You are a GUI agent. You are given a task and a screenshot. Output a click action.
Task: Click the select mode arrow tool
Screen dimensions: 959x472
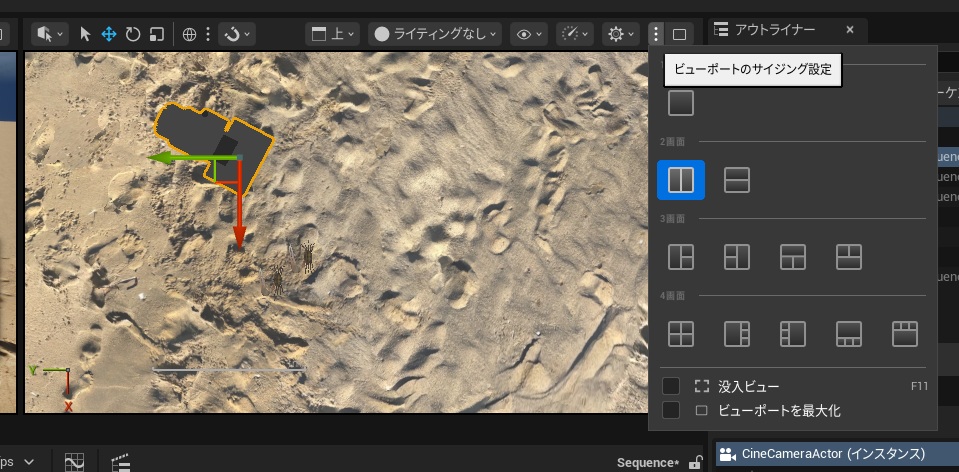[85, 34]
